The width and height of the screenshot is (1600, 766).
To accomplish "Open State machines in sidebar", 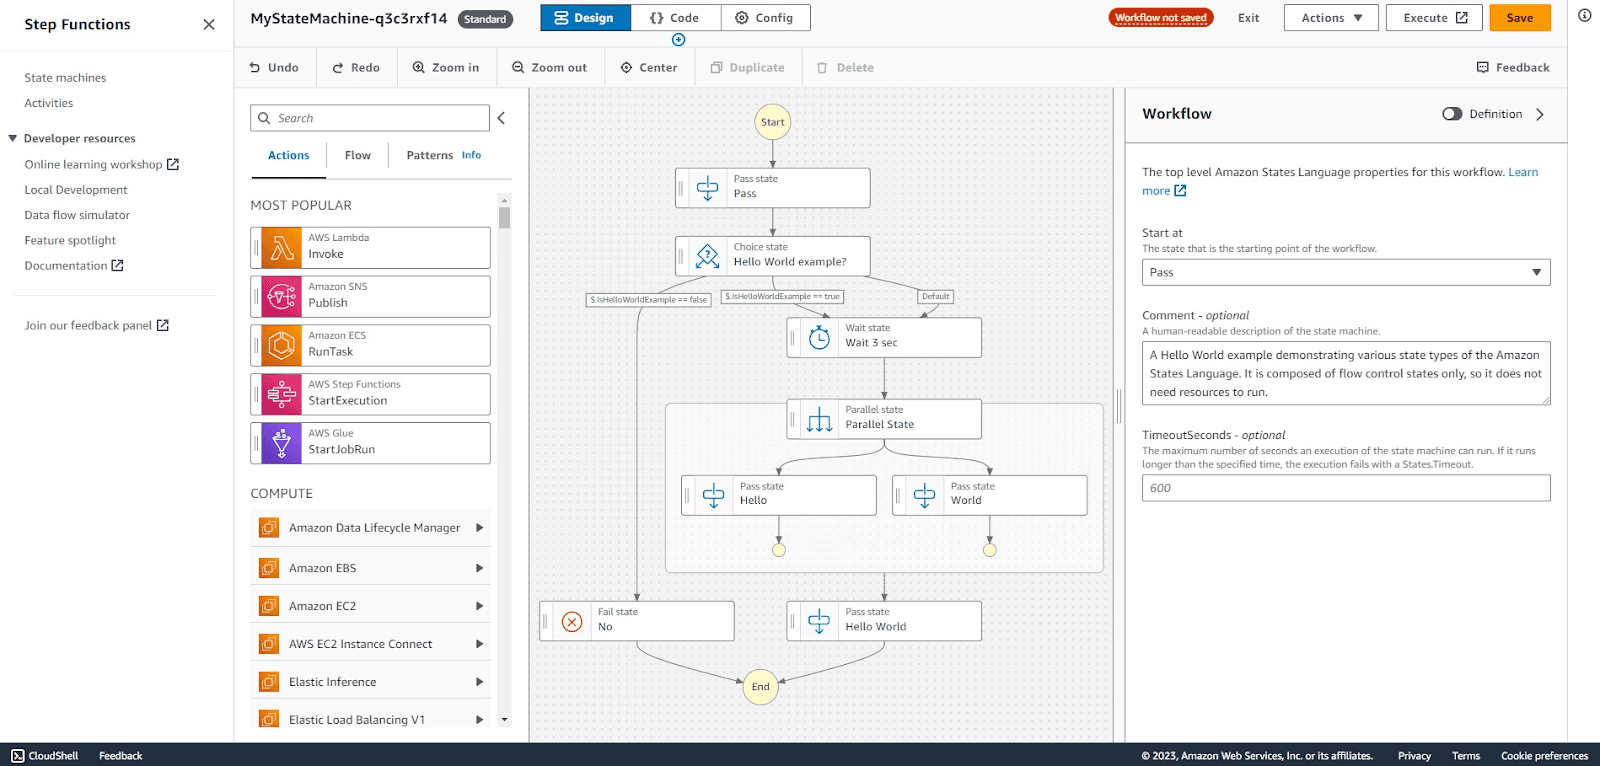I will click(x=65, y=77).
